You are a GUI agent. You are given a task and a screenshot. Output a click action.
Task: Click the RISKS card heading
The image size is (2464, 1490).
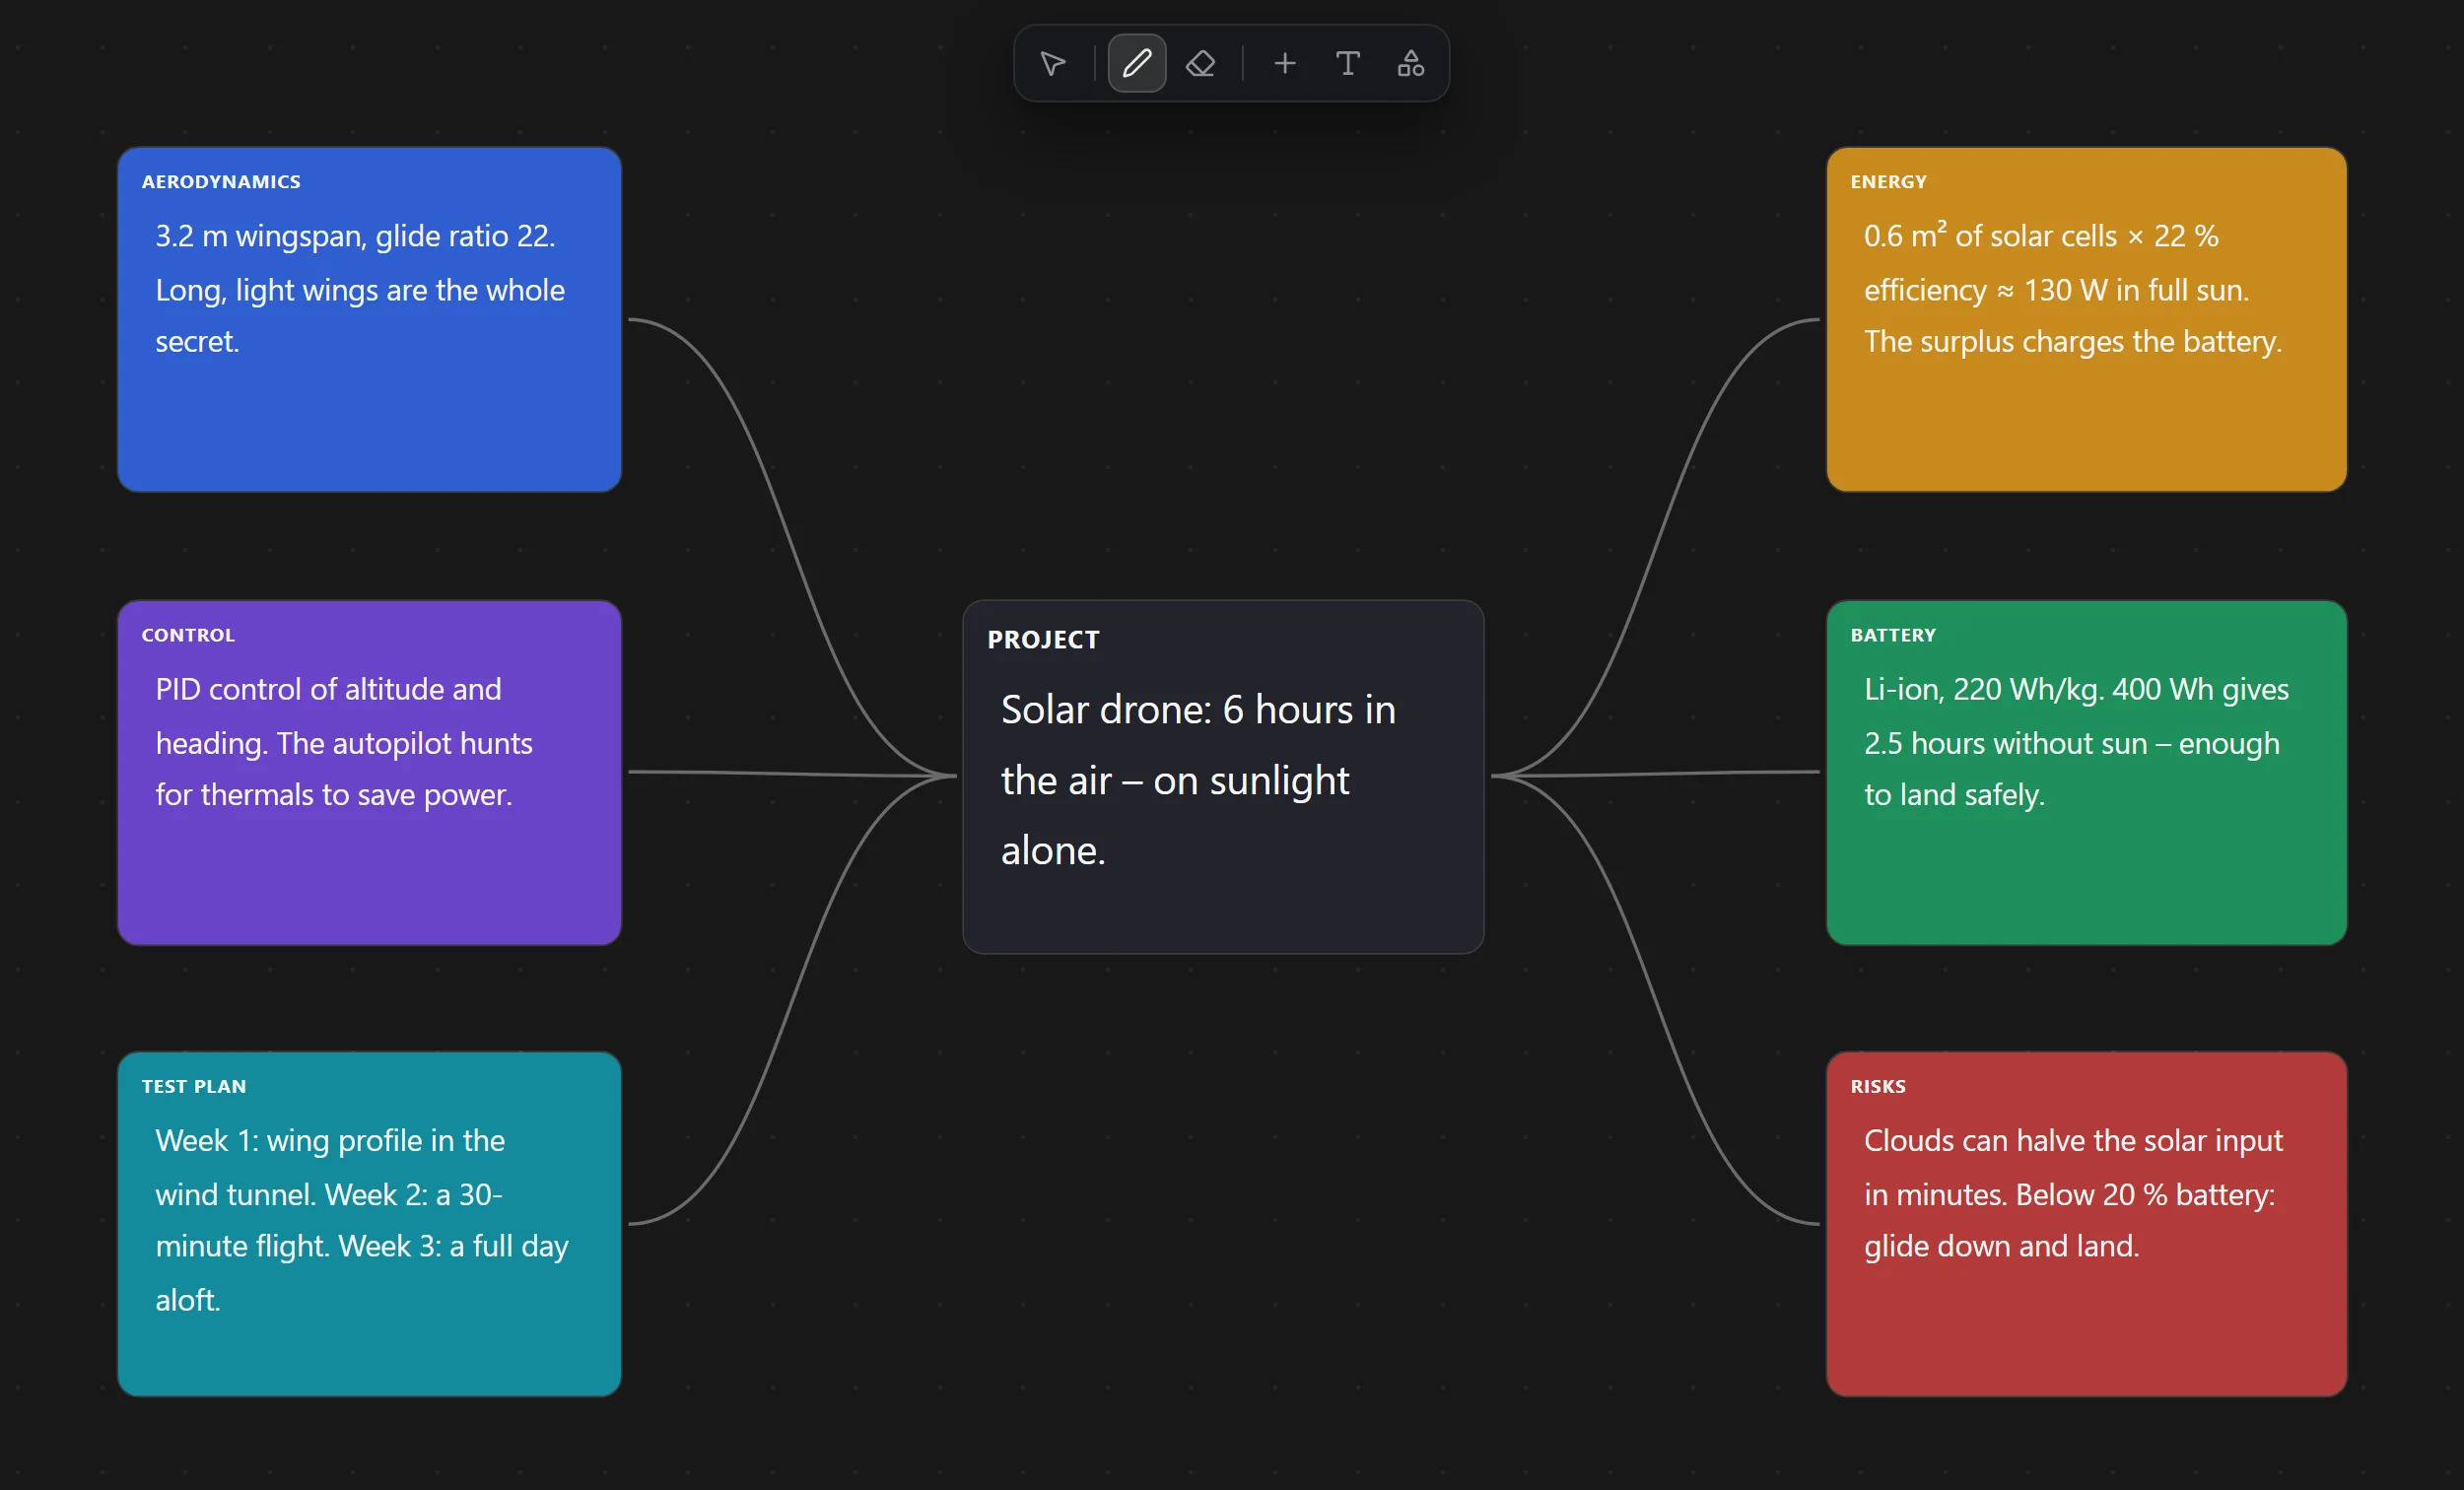(1878, 1086)
